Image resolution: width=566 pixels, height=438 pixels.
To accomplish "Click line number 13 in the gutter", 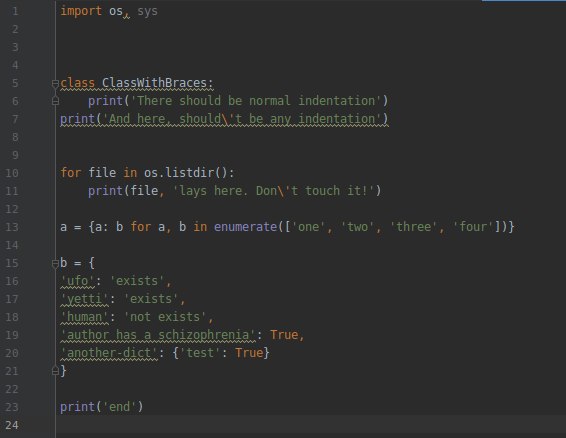I will (x=12, y=227).
